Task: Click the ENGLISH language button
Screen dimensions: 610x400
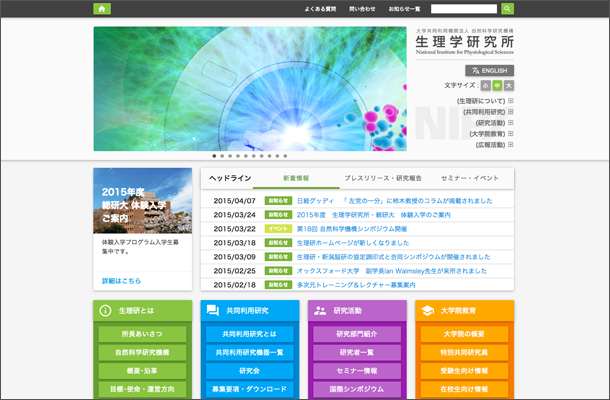Action: [x=489, y=70]
